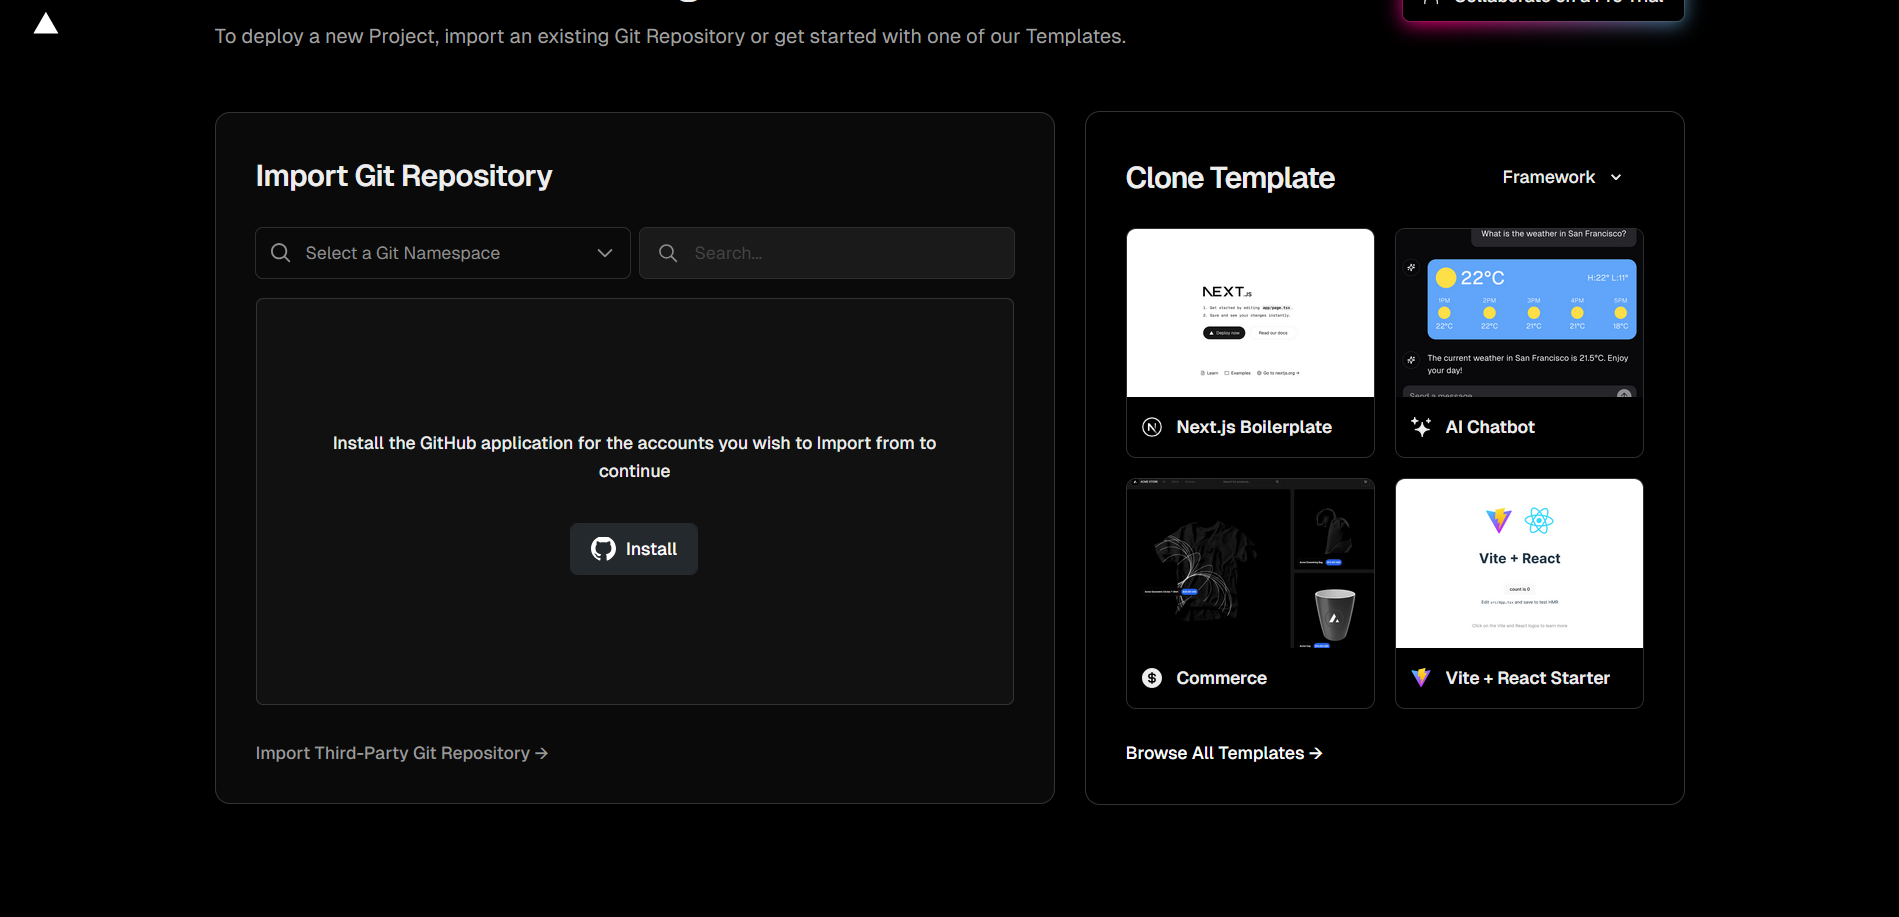Select the AI Chatbot title

click(x=1490, y=427)
